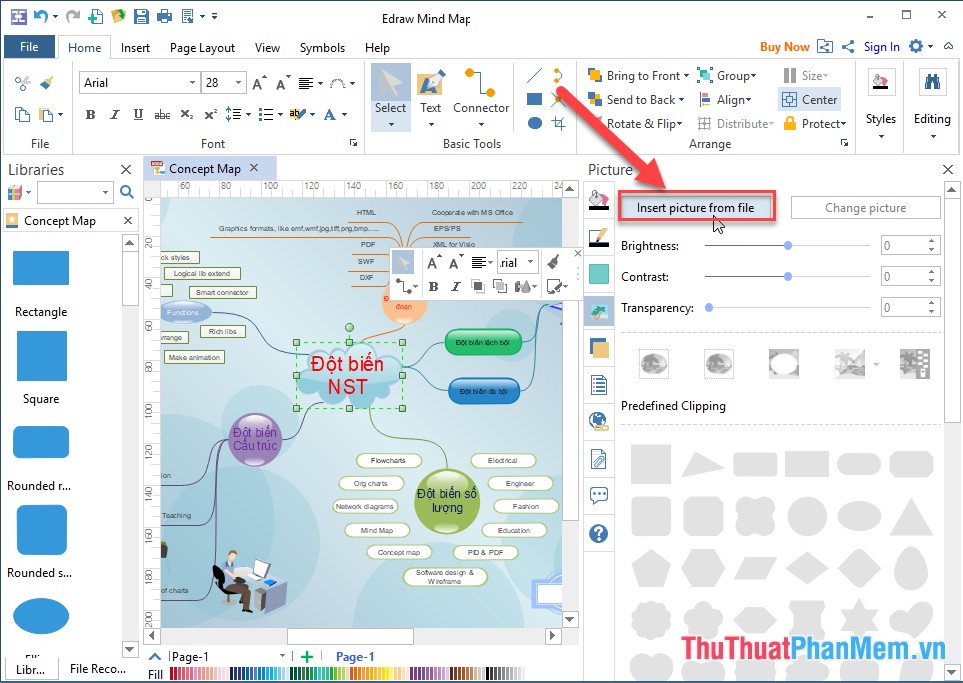Toggle underline formatting
963x683 pixels.
tap(137, 114)
